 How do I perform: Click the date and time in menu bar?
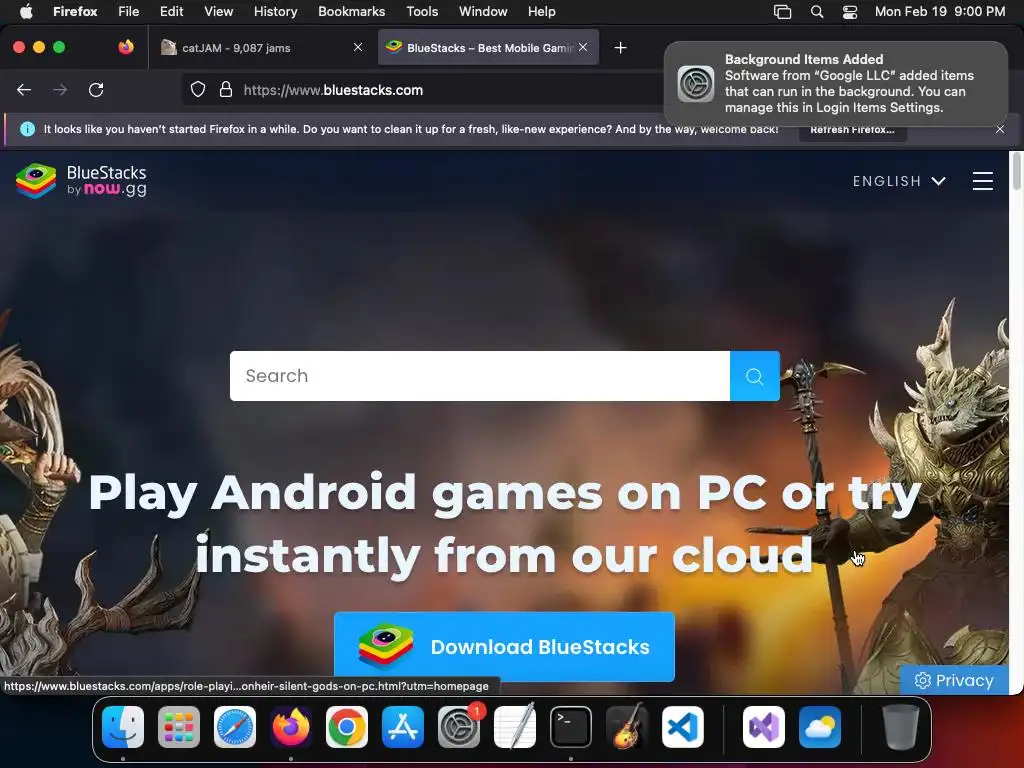click(940, 12)
